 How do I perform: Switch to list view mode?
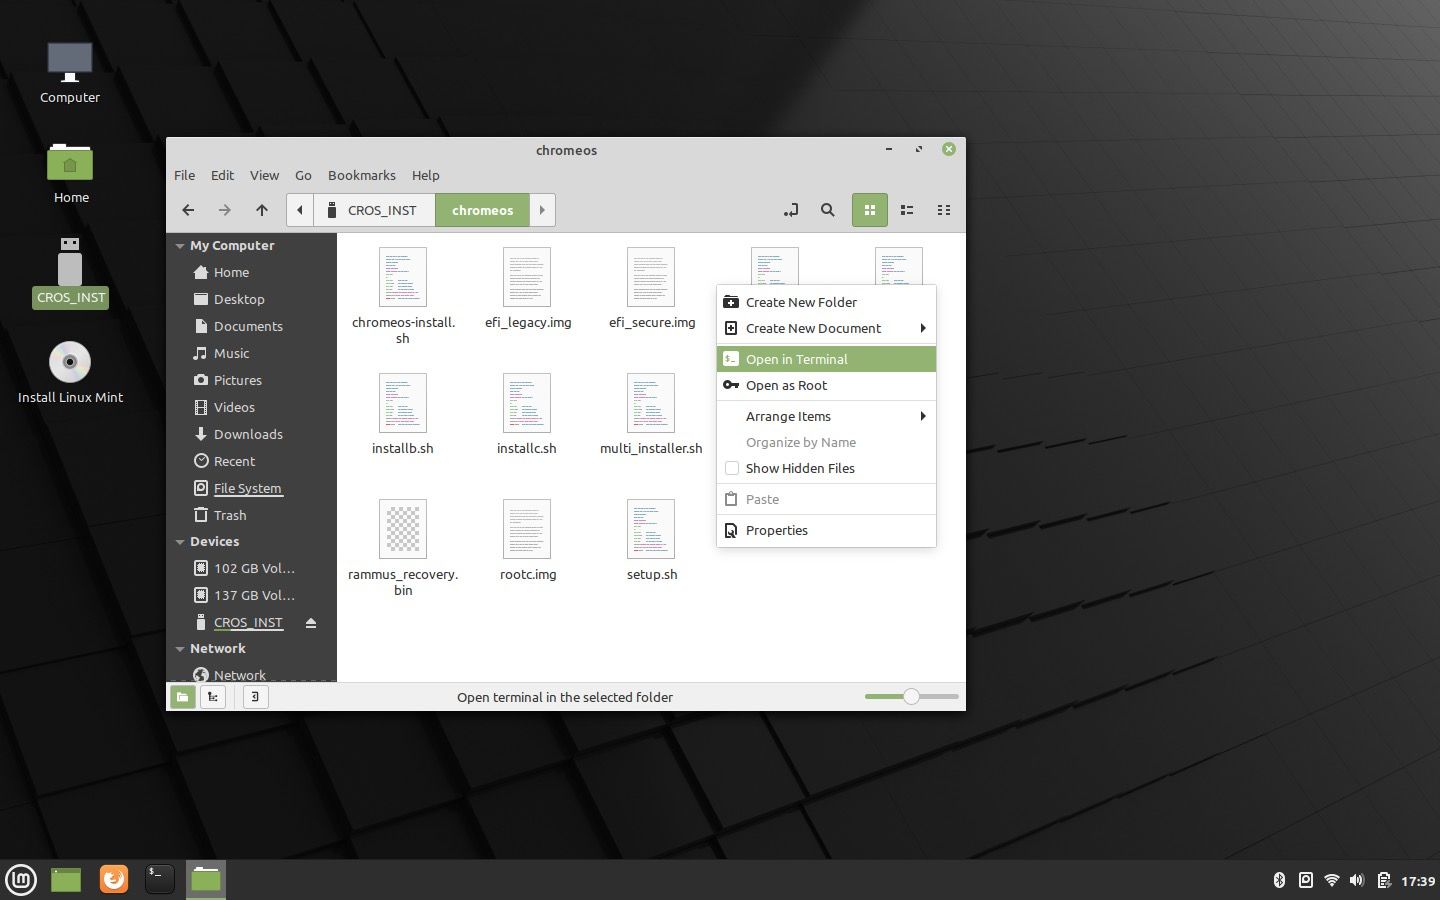click(x=907, y=210)
